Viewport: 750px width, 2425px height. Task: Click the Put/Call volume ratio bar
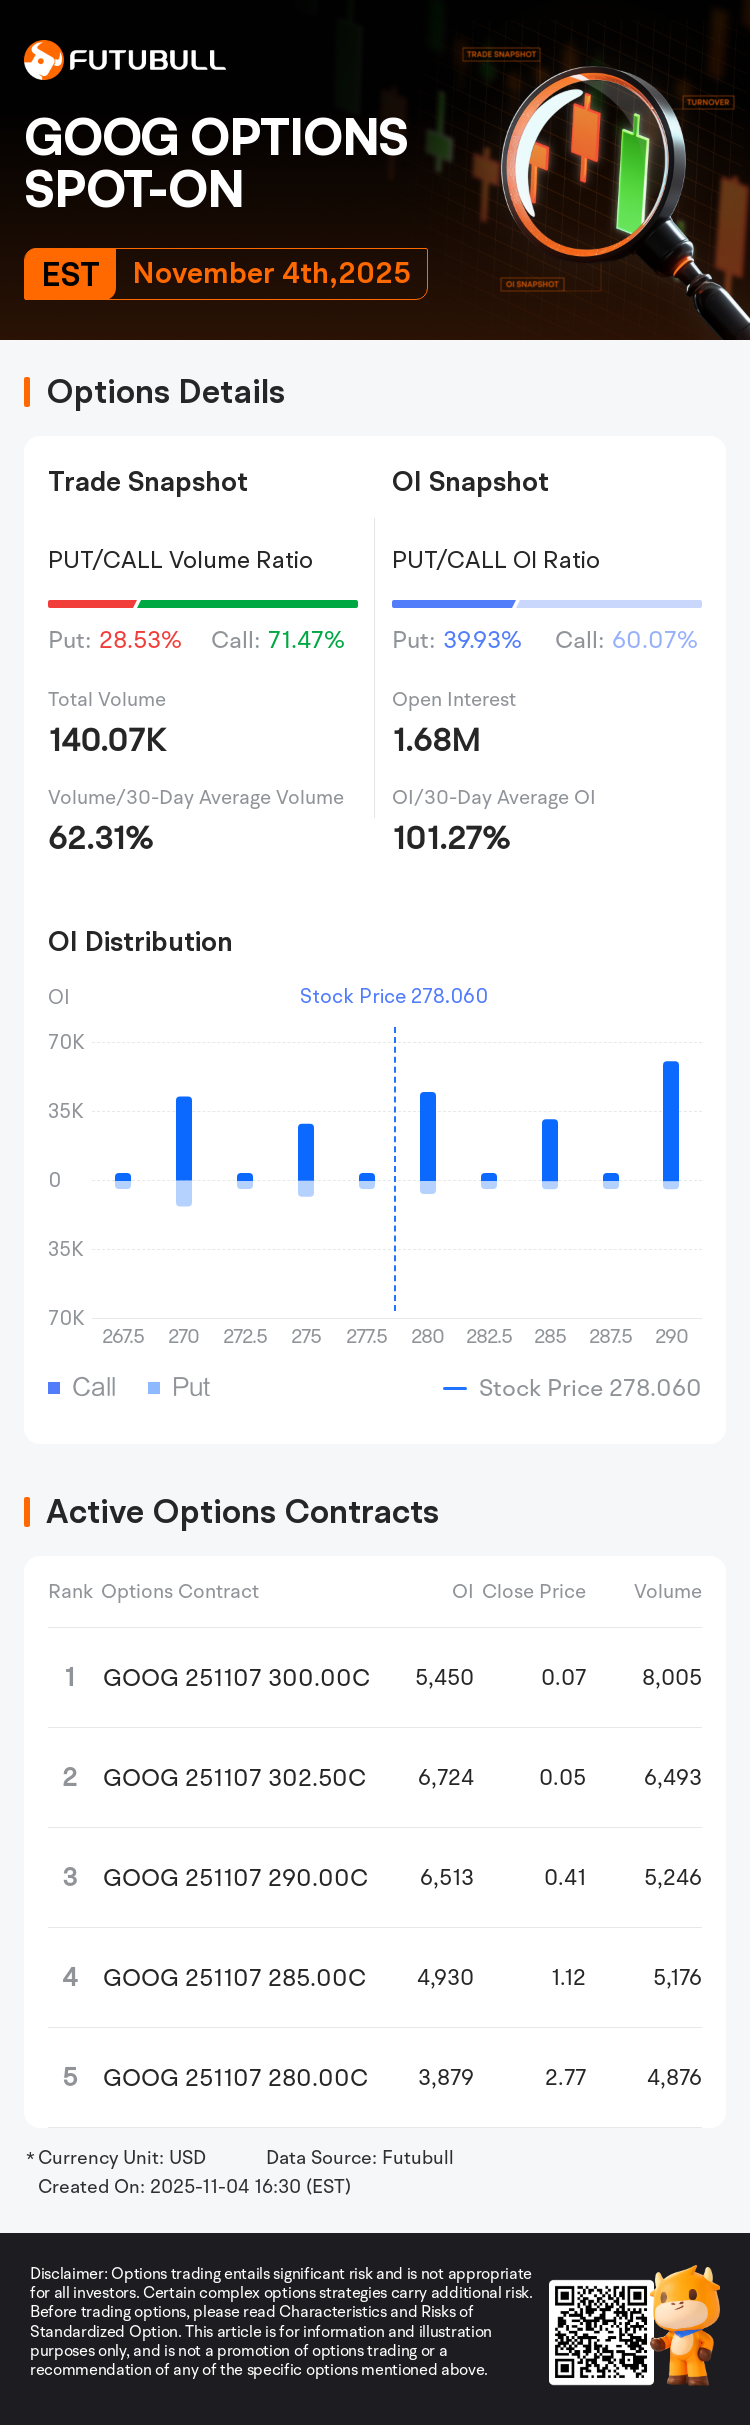203,604
